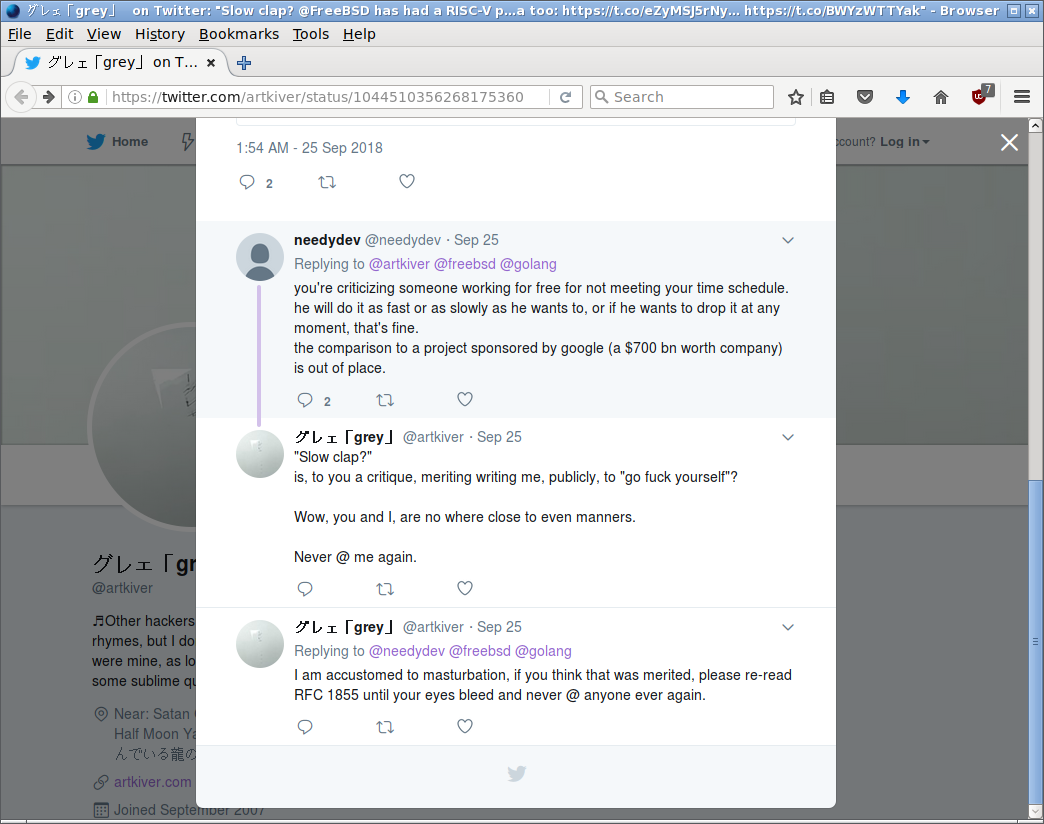Reply to the "Never @ me again" tweet
Image resolution: width=1044 pixels, height=824 pixels.
point(305,589)
